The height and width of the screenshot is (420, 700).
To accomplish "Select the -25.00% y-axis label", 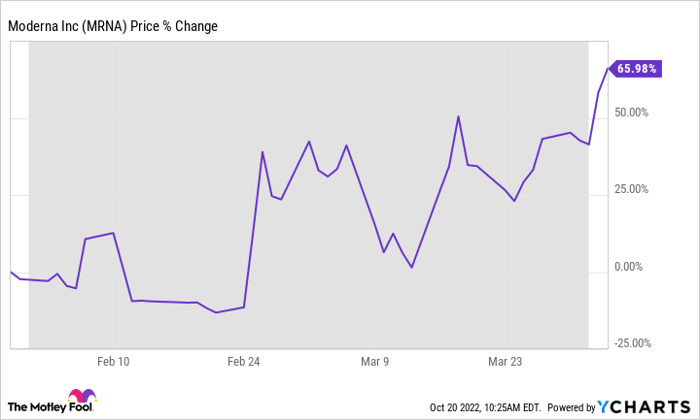I will 630,344.
